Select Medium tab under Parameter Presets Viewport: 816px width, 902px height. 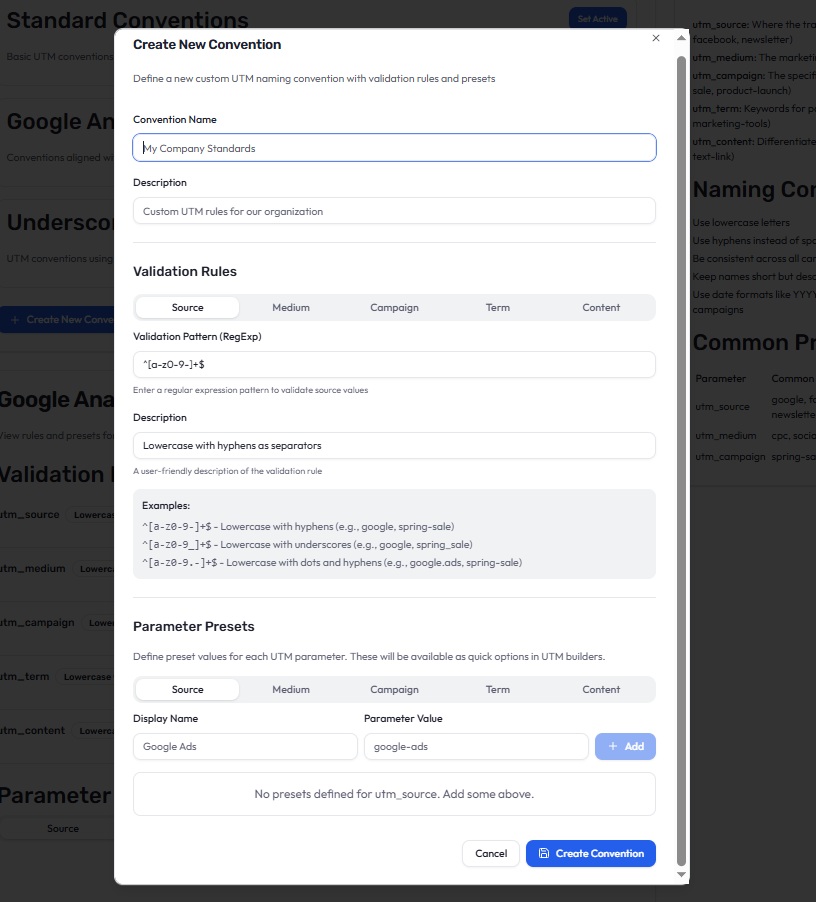pos(291,689)
